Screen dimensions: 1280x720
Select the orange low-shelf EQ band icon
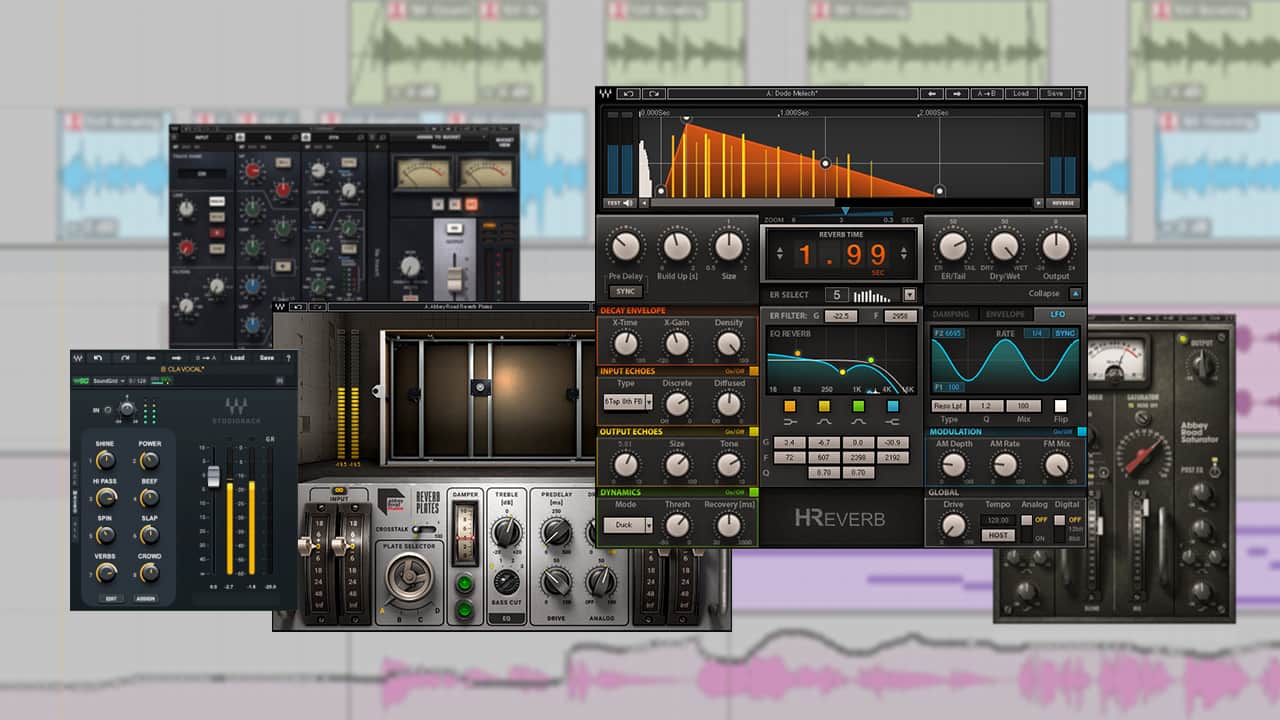pos(789,406)
